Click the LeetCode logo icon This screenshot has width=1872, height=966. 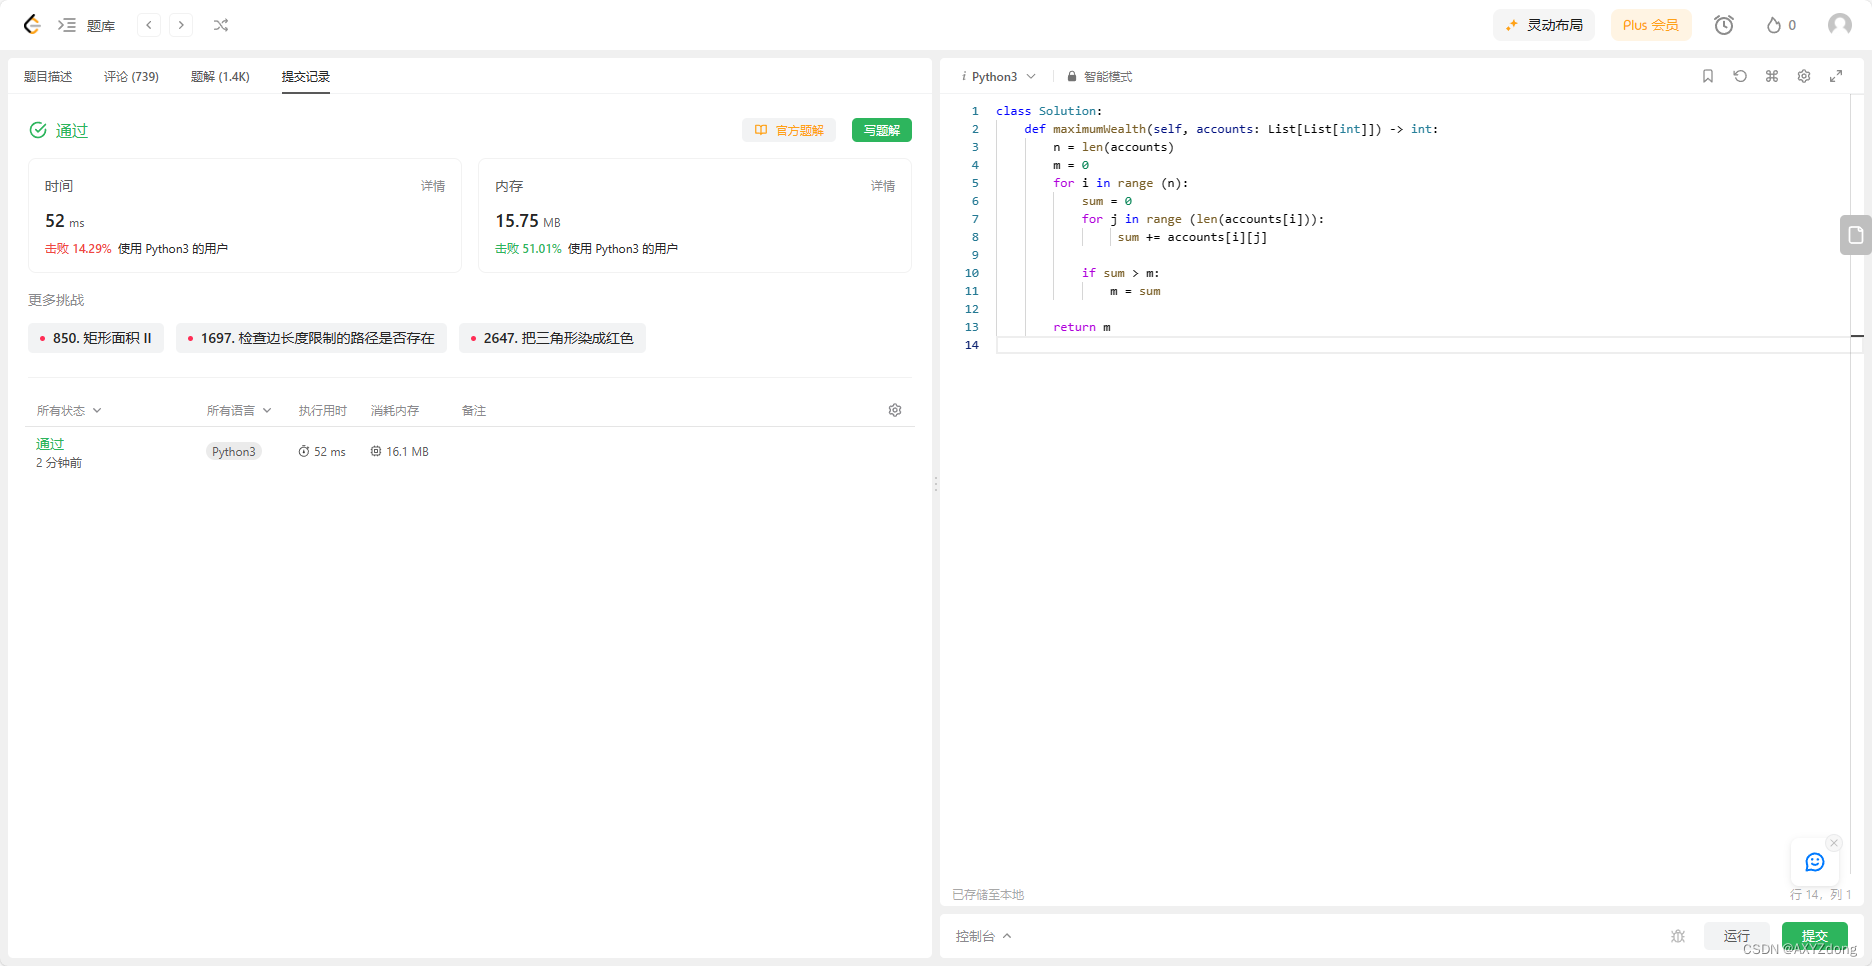tap(32, 25)
